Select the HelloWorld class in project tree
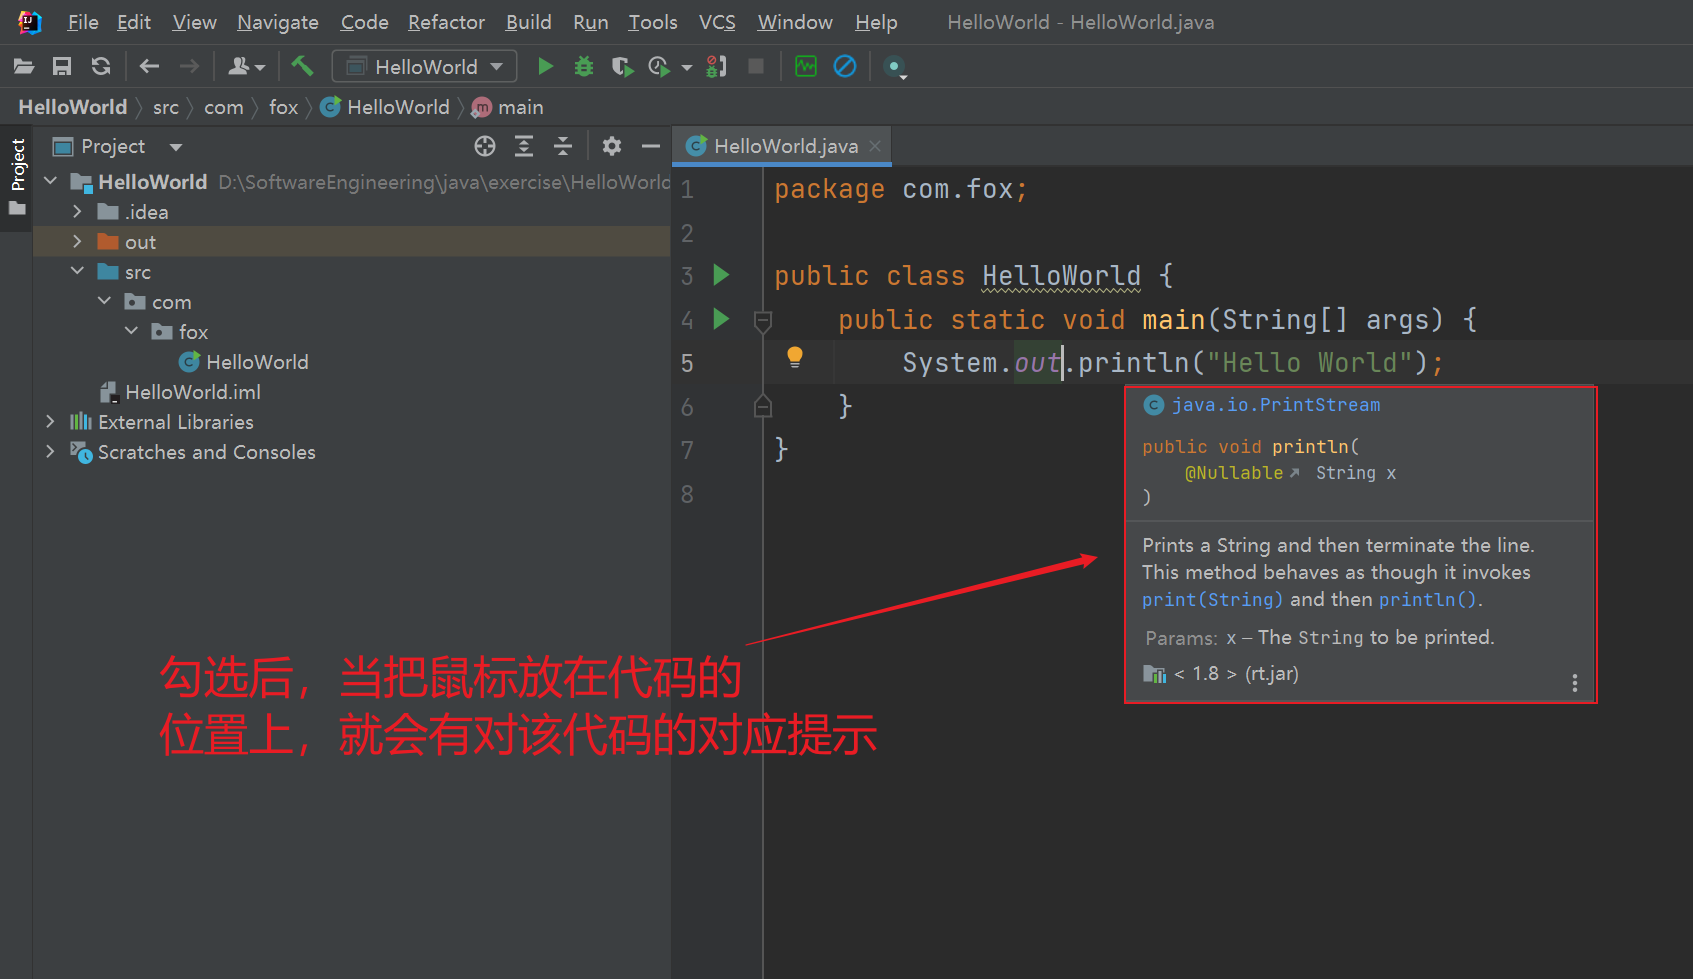 244,362
